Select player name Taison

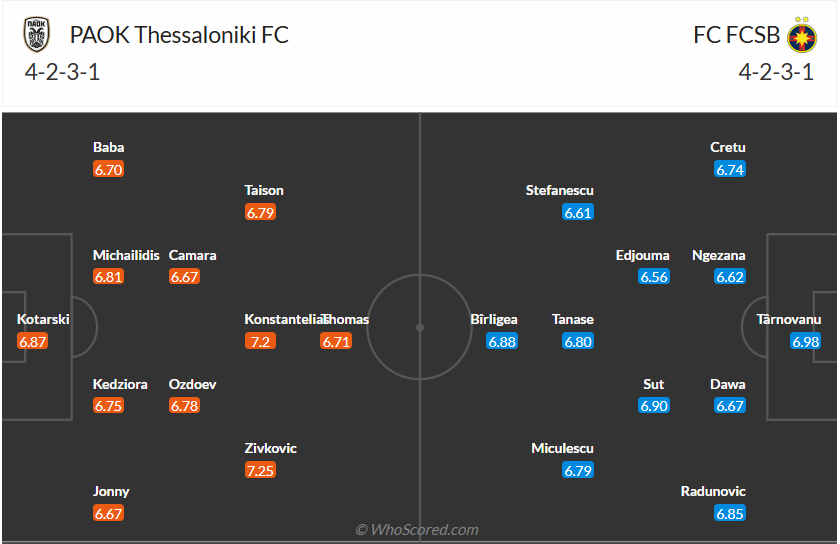264,190
